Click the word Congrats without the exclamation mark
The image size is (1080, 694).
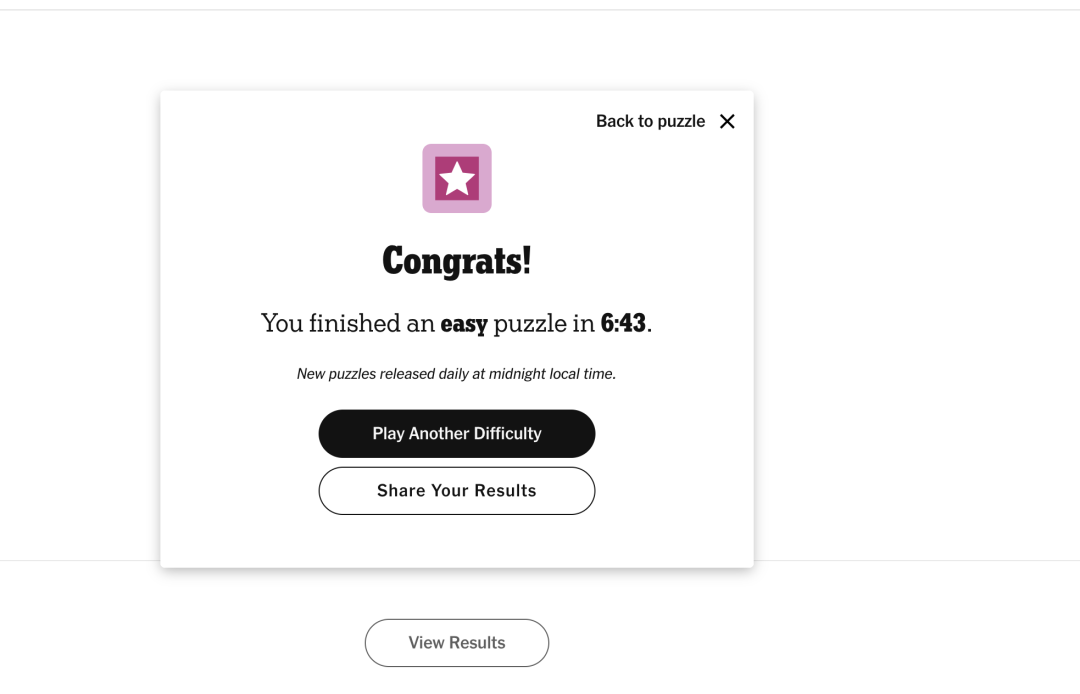click(x=450, y=261)
